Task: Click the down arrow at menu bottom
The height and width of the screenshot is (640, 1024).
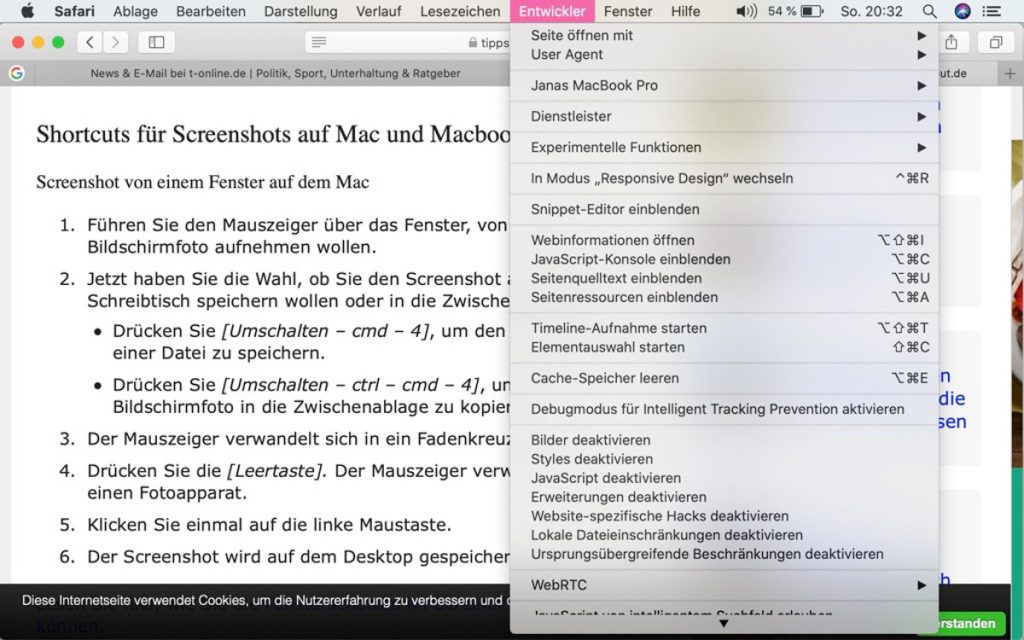Action: pos(724,624)
